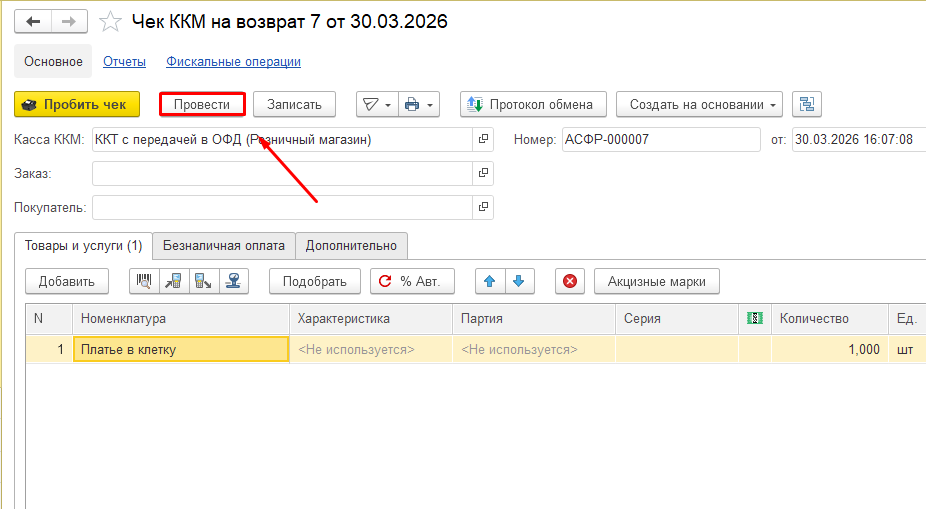Open the Покупатель field's open icon
926x509 pixels.
483,207
